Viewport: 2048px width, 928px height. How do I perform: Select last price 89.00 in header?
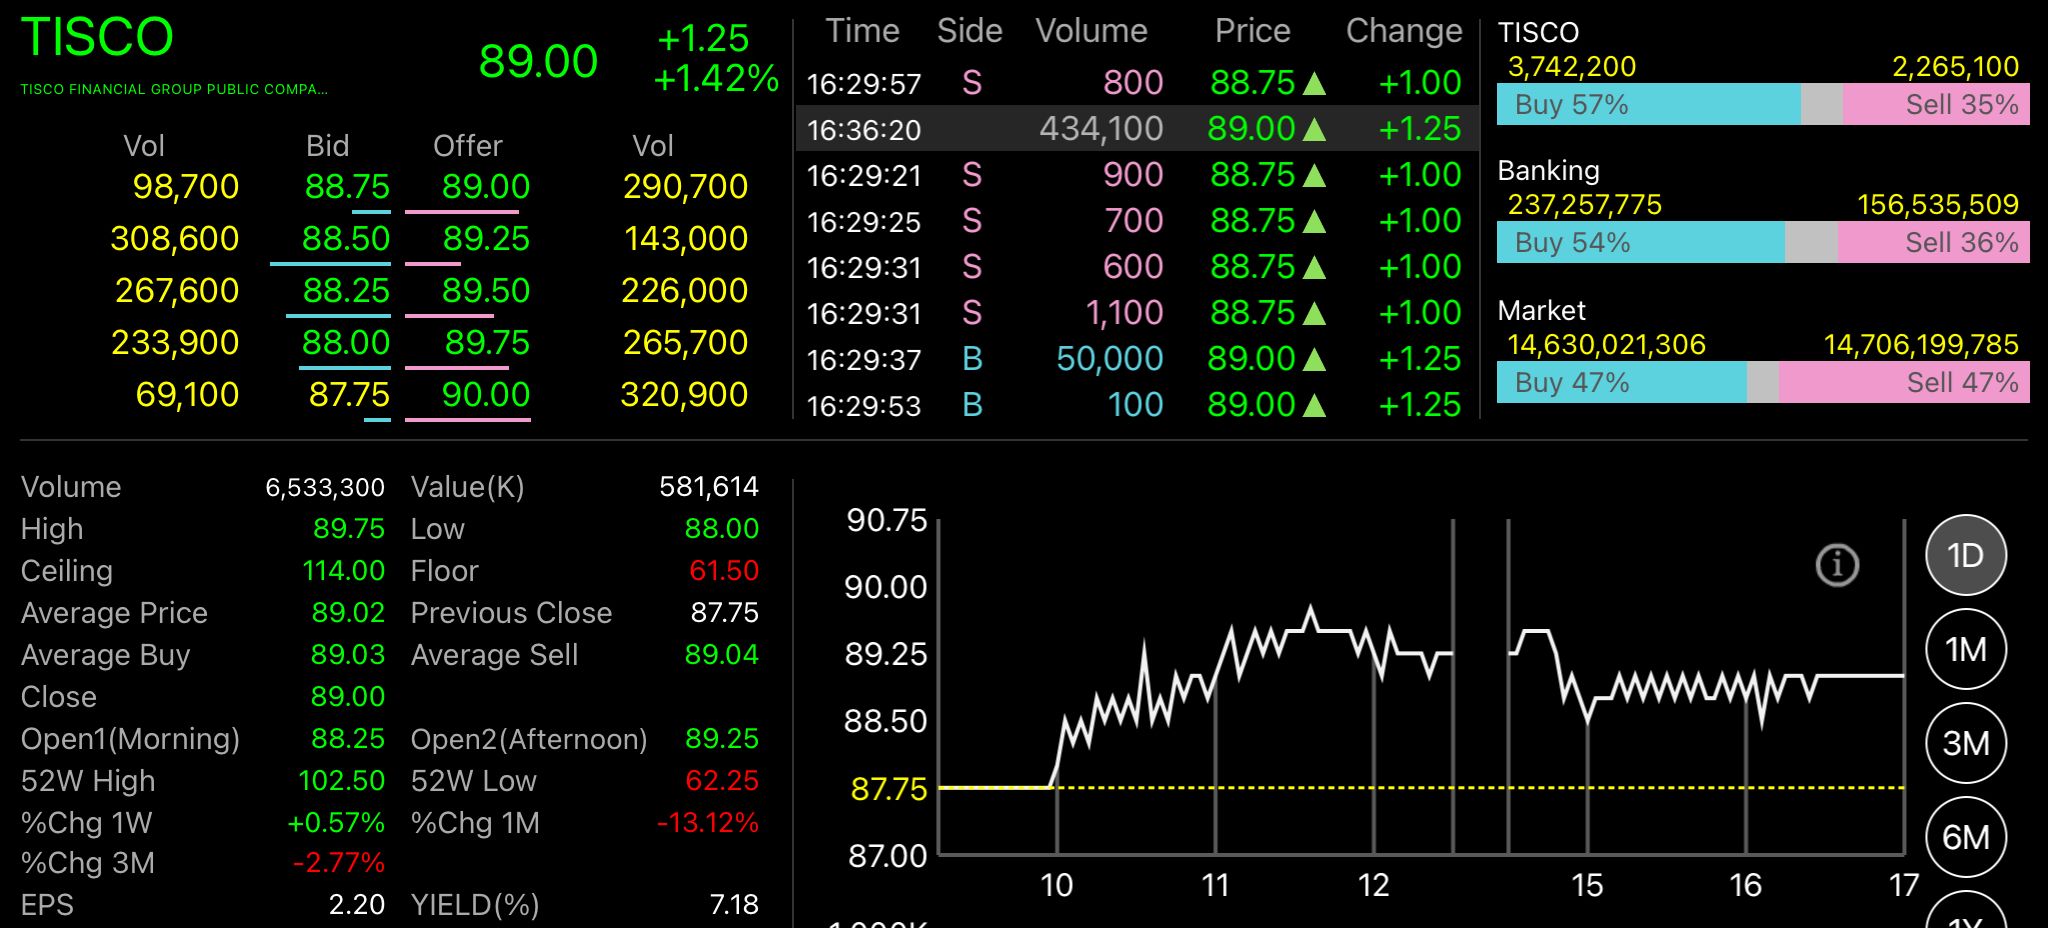(x=538, y=62)
